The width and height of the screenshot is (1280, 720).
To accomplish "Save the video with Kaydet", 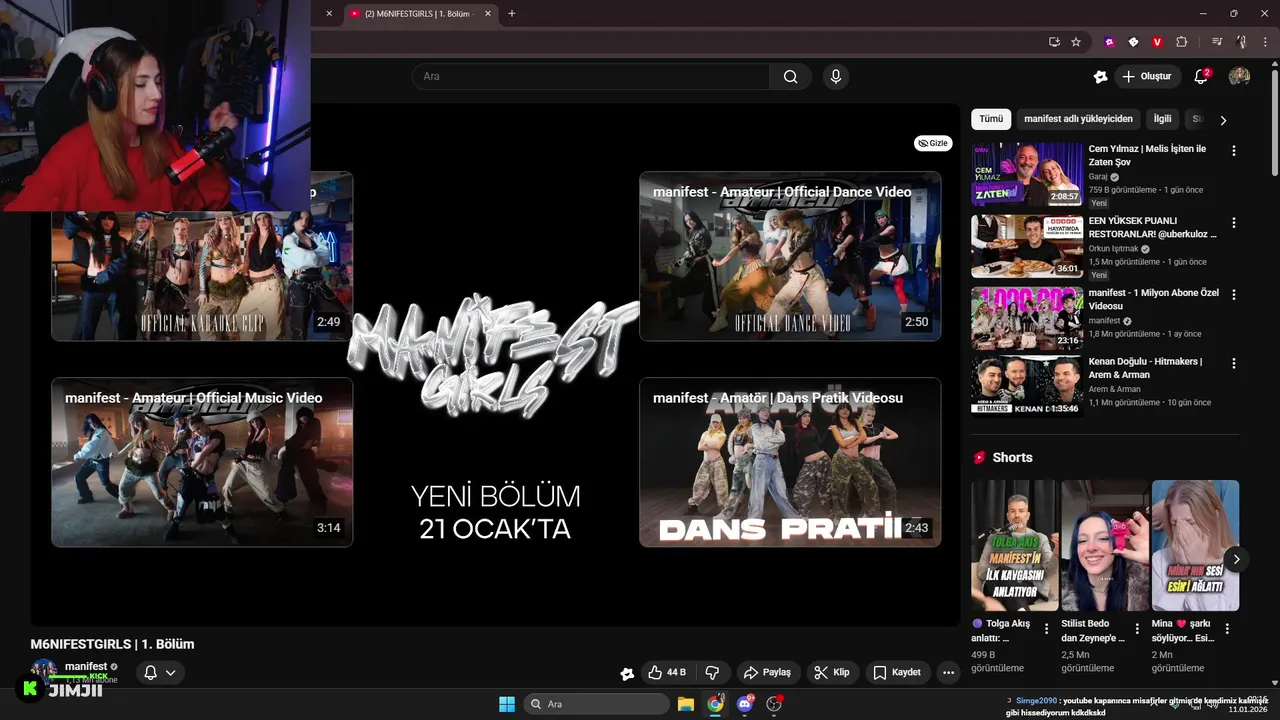I will tap(897, 673).
